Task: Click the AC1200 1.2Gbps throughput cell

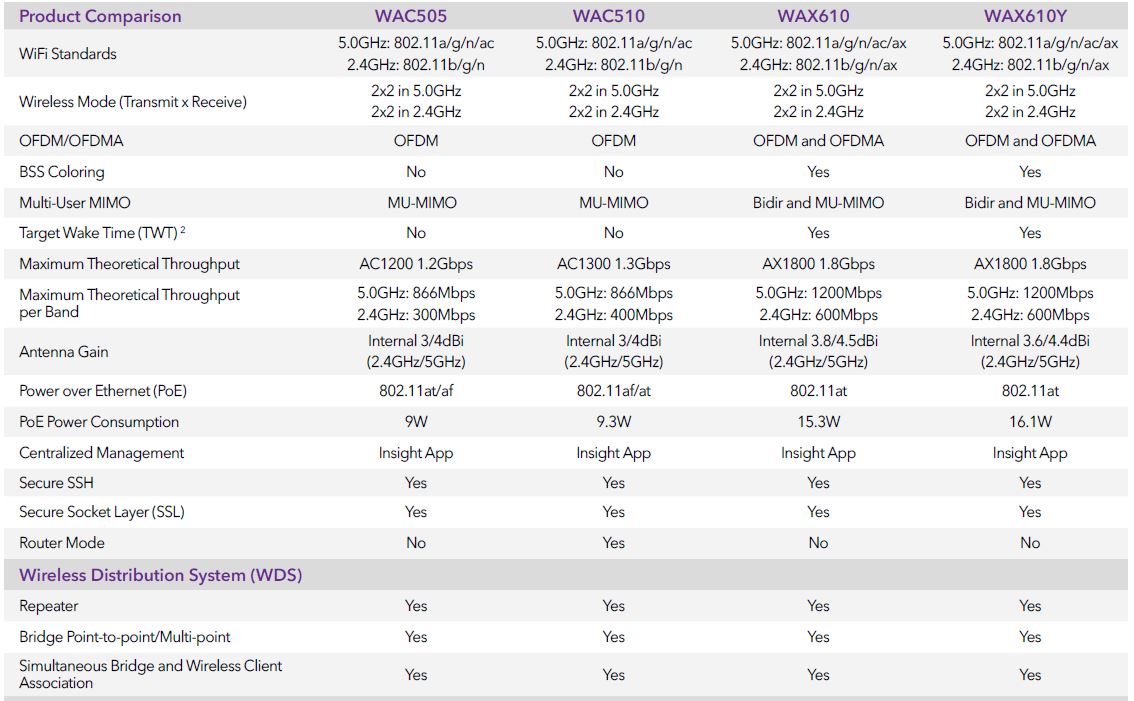Action: 416,264
